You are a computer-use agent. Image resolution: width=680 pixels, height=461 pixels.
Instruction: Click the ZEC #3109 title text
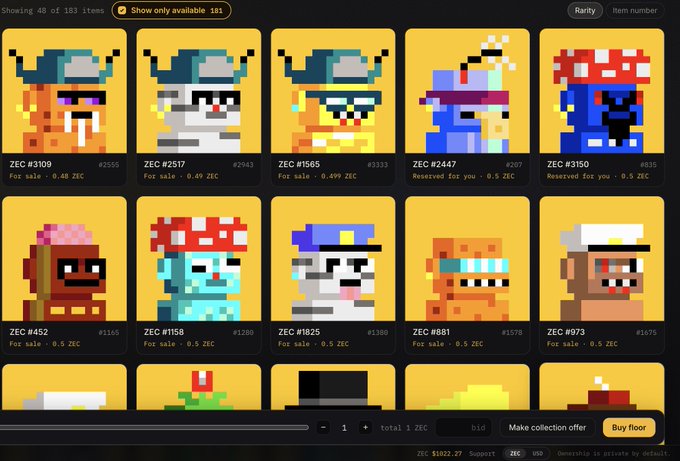click(x=30, y=164)
